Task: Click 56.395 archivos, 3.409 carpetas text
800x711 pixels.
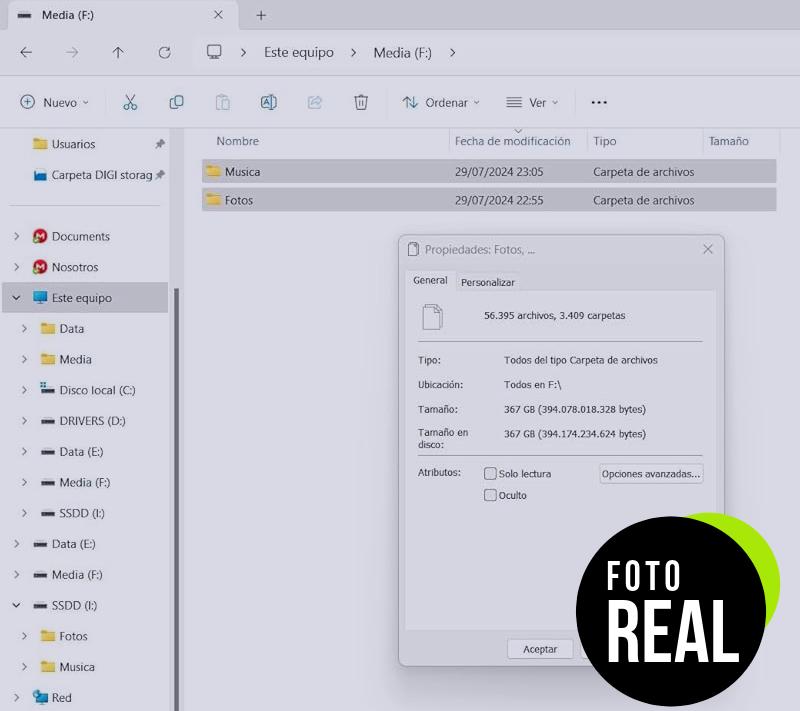Action: coord(555,315)
